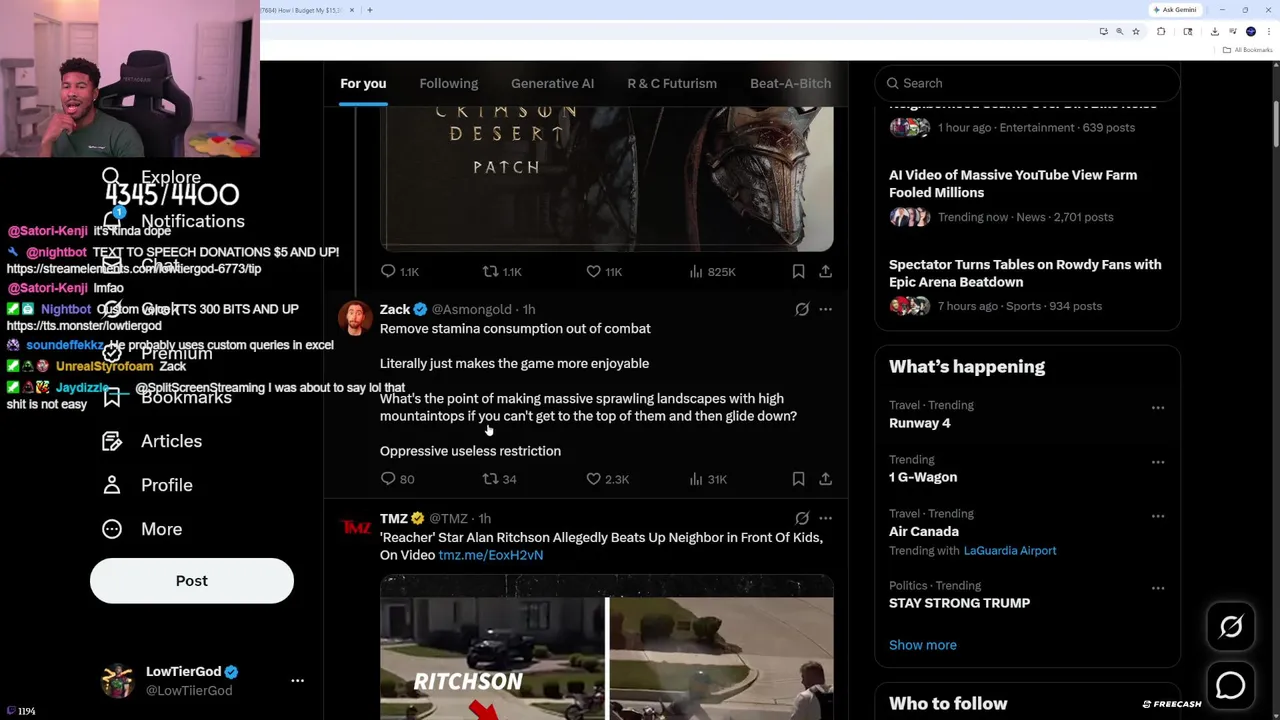This screenshot has height=720, width=1280.
Task: Open the floating Messages chat button
Action: pyautogui.click(x=1231, y=685)
